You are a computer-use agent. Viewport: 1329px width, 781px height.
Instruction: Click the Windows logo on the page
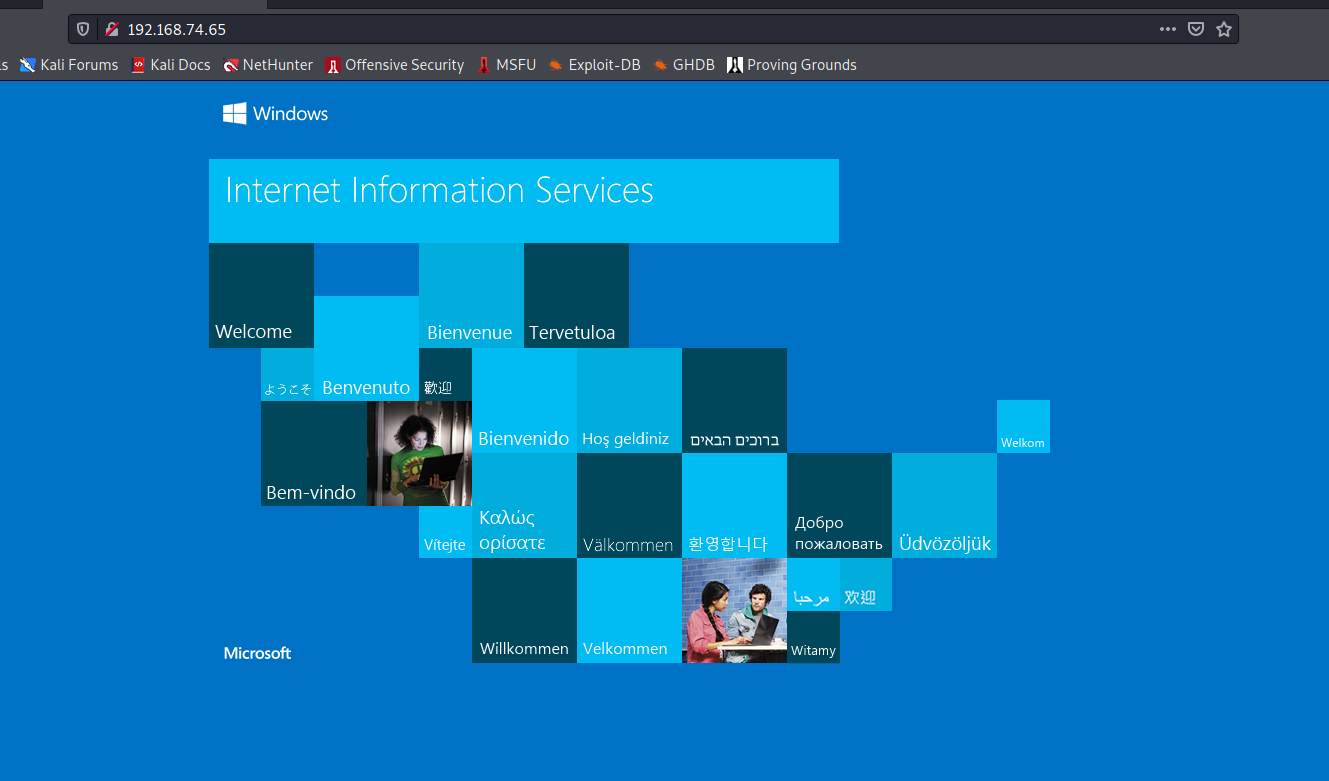(x=234, y=113)
